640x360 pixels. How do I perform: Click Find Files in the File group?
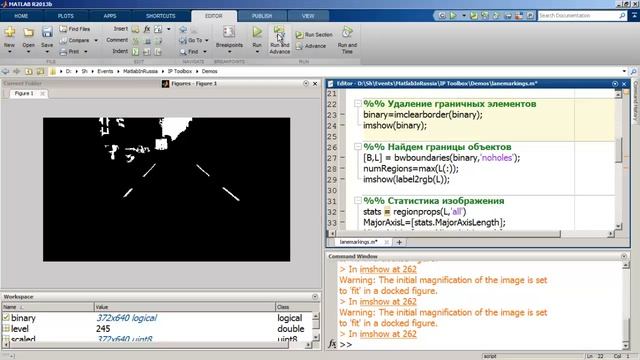coord(75,29)
